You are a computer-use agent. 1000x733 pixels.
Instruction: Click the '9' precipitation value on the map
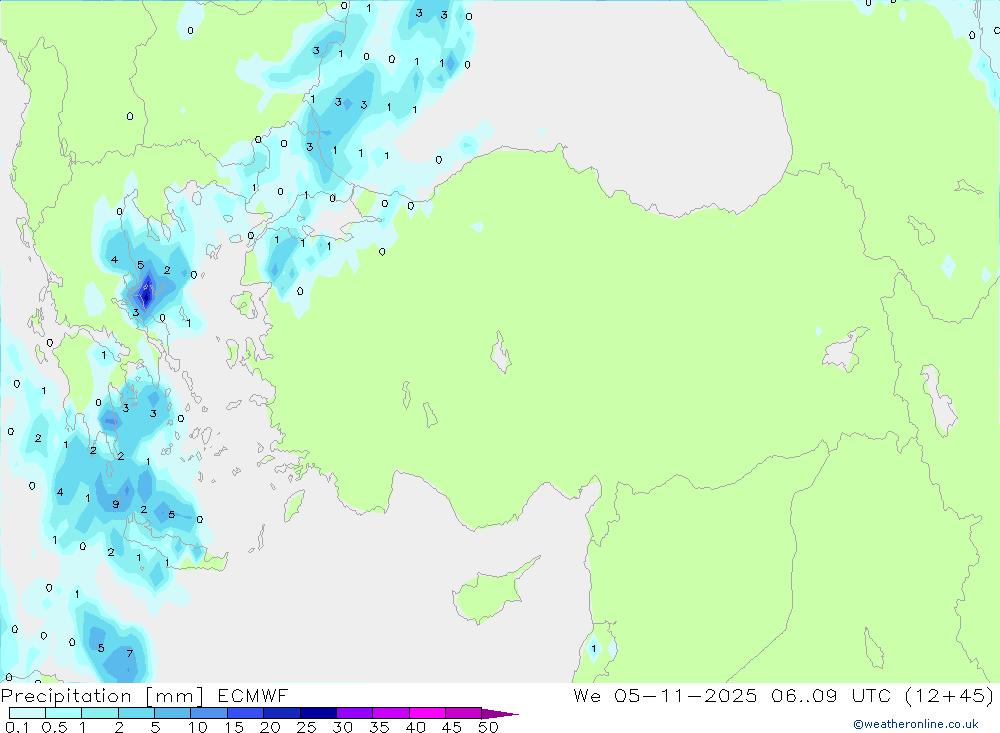point(115,504)
